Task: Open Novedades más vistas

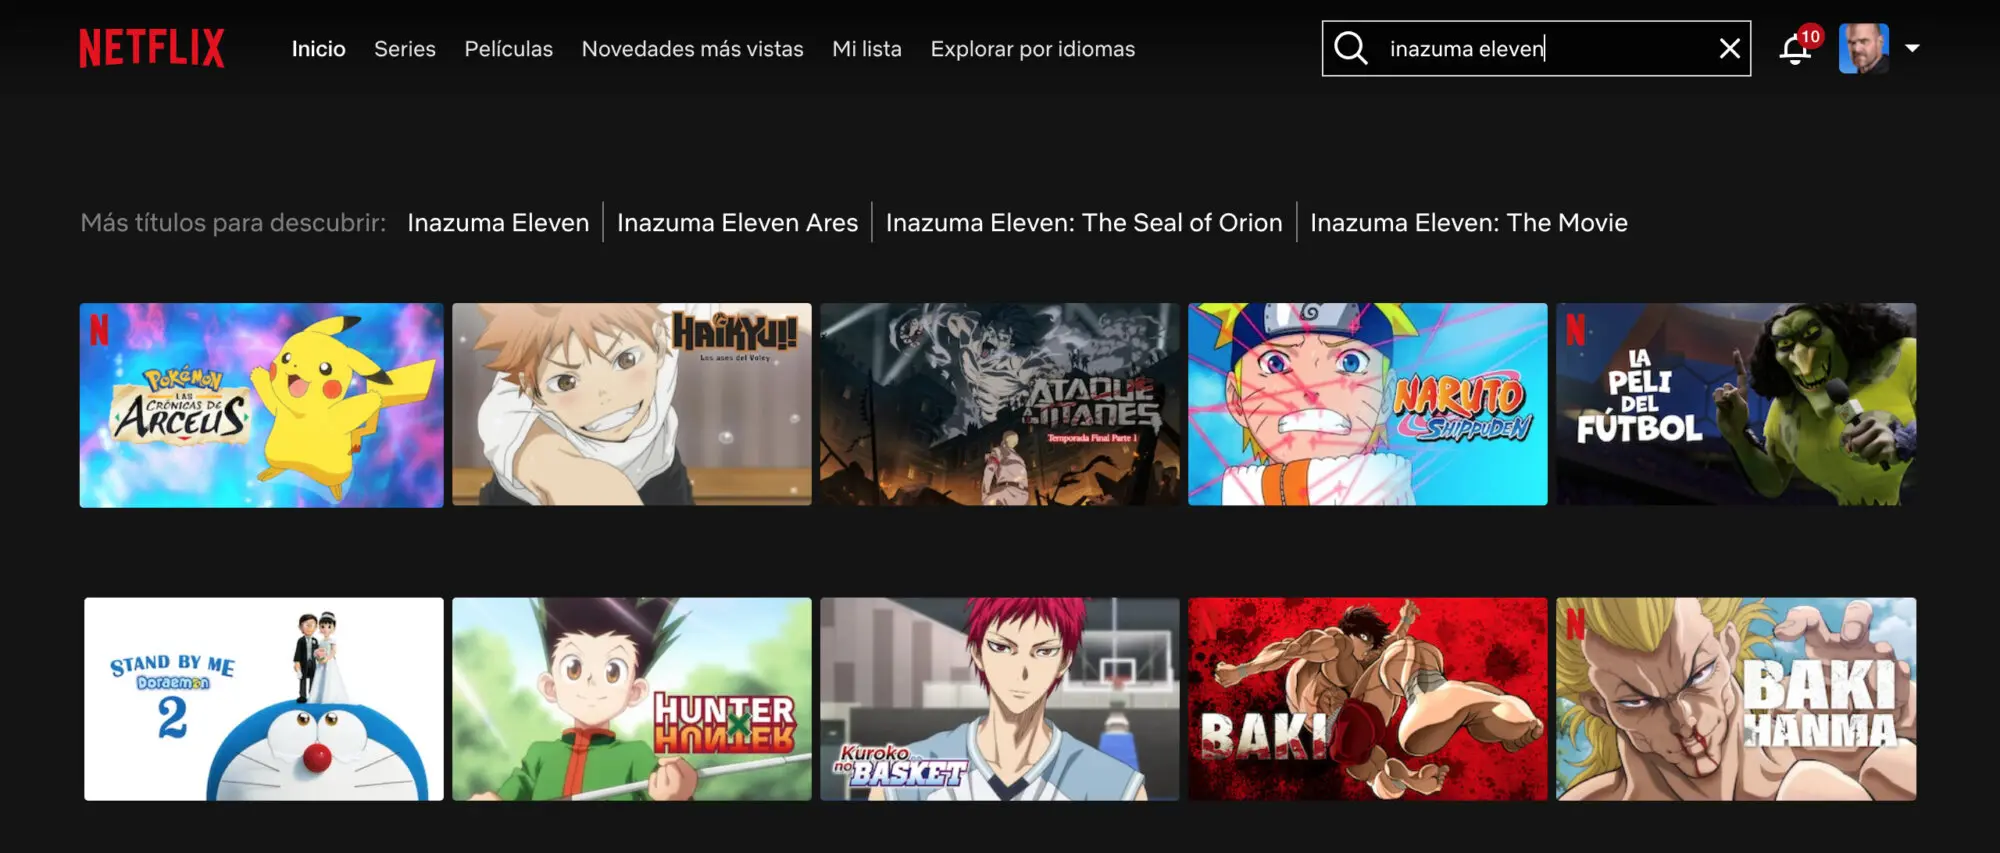Action: pyautogui.click(x=692, y=49)
